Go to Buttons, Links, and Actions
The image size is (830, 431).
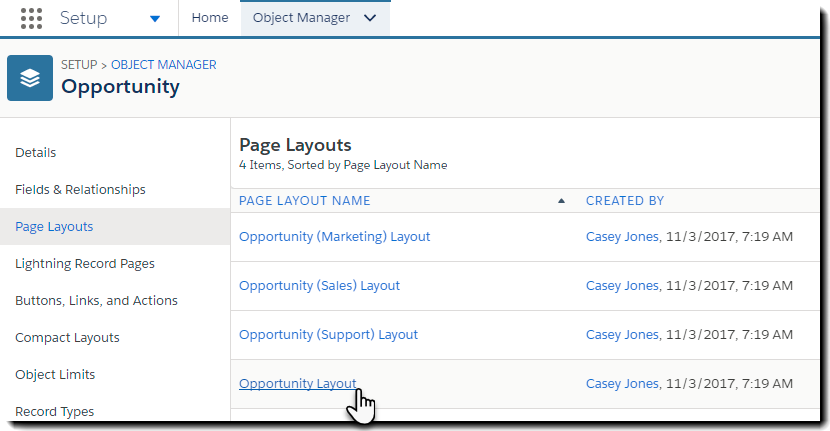coord(96,301)
